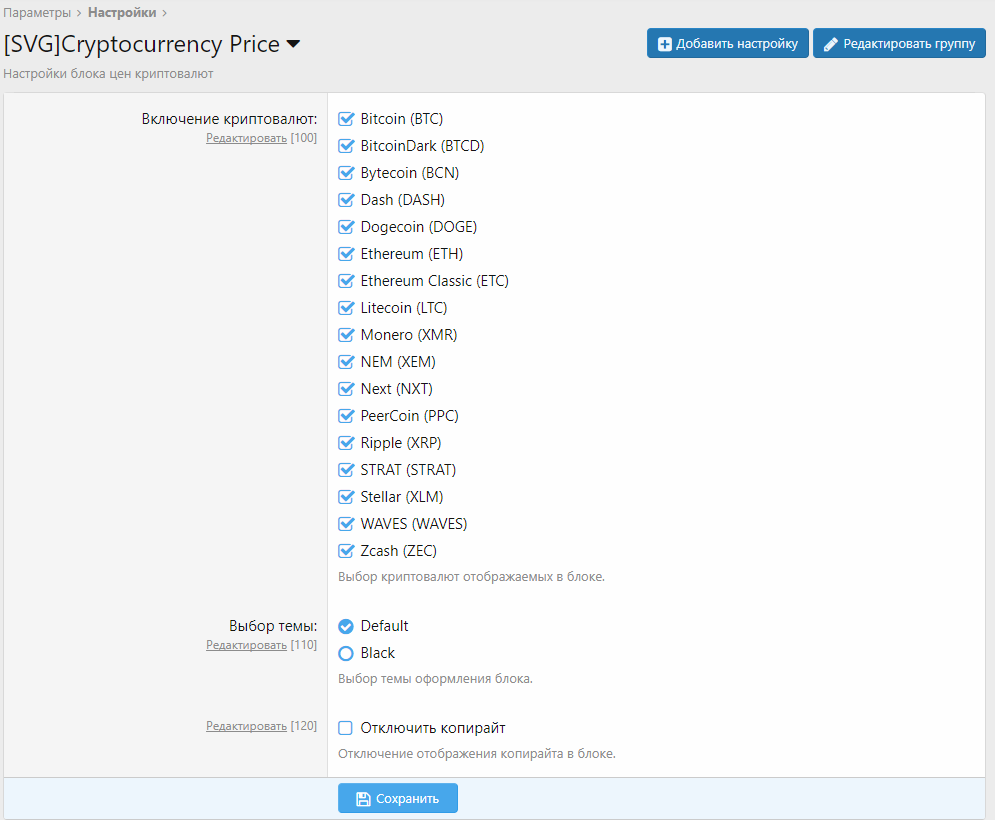Select the Black theme radio button
The height and width of the screenshot is (820, 995).
347,653
